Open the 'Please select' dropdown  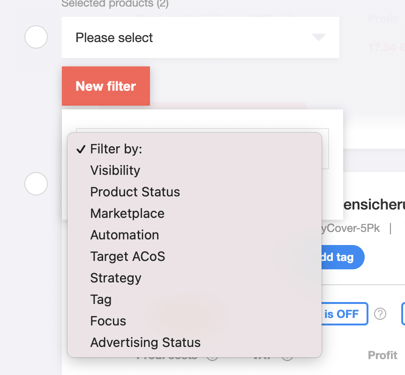200,37
